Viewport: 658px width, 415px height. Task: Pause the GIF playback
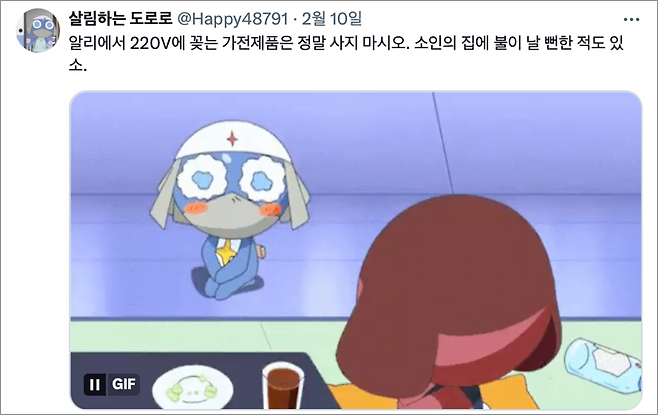[x=95, y=384]
